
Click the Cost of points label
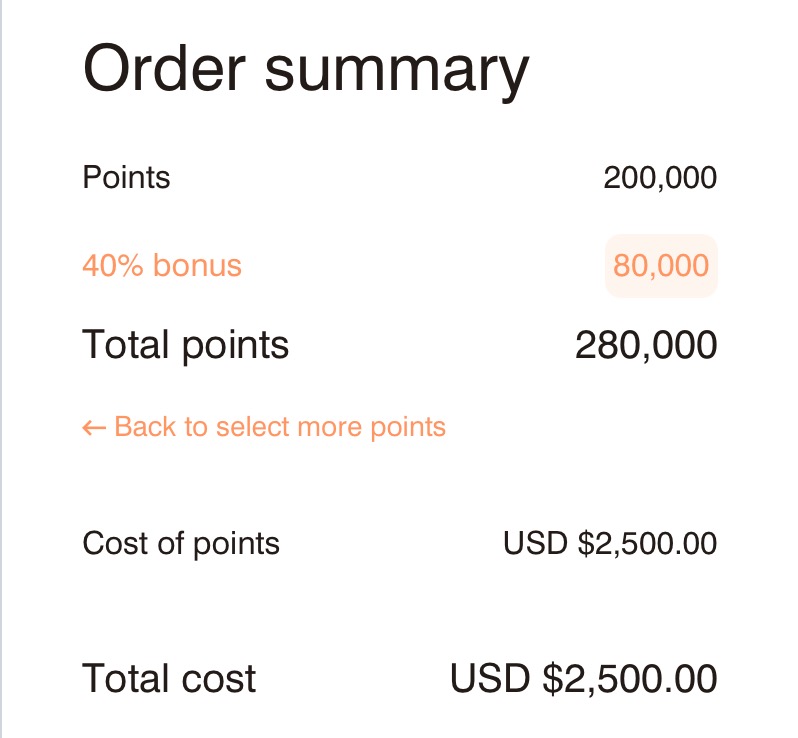point(181,544)
